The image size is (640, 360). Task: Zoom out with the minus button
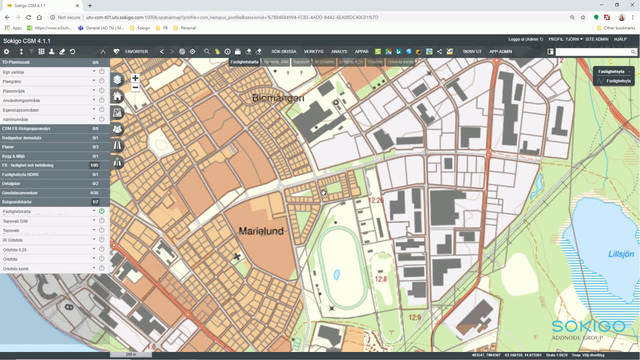click(135, 87)
